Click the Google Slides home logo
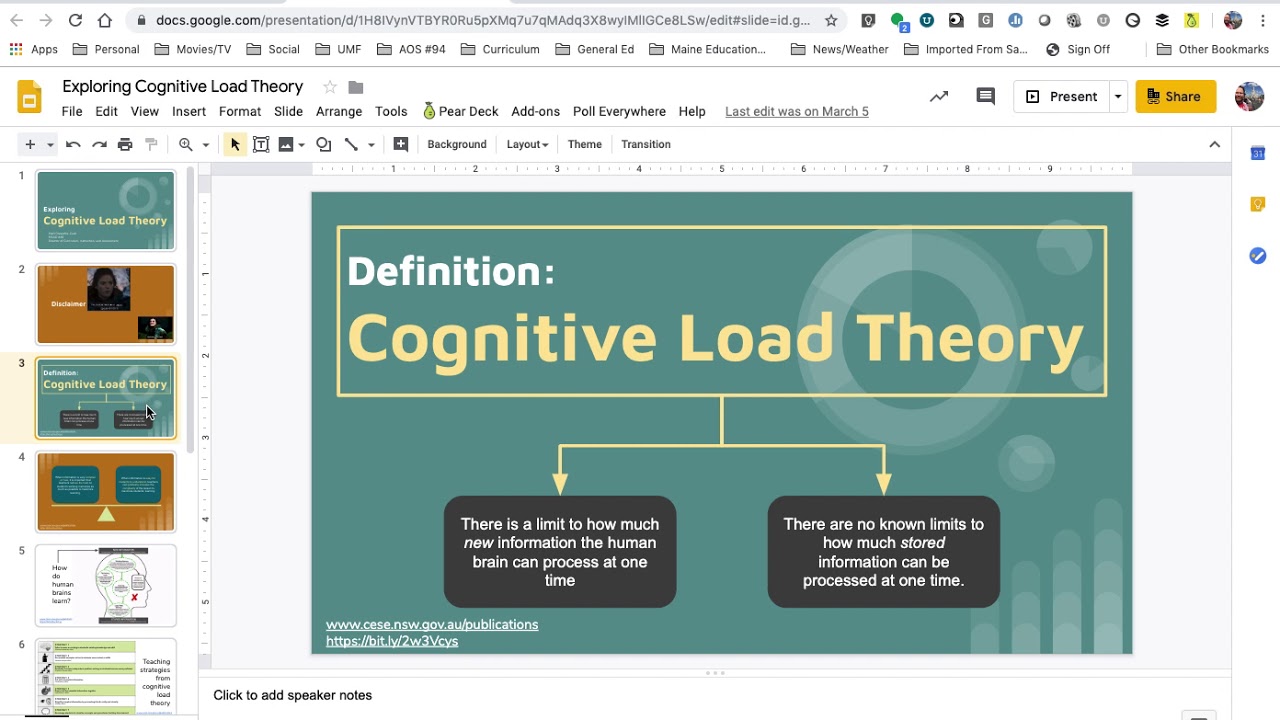 30,98
